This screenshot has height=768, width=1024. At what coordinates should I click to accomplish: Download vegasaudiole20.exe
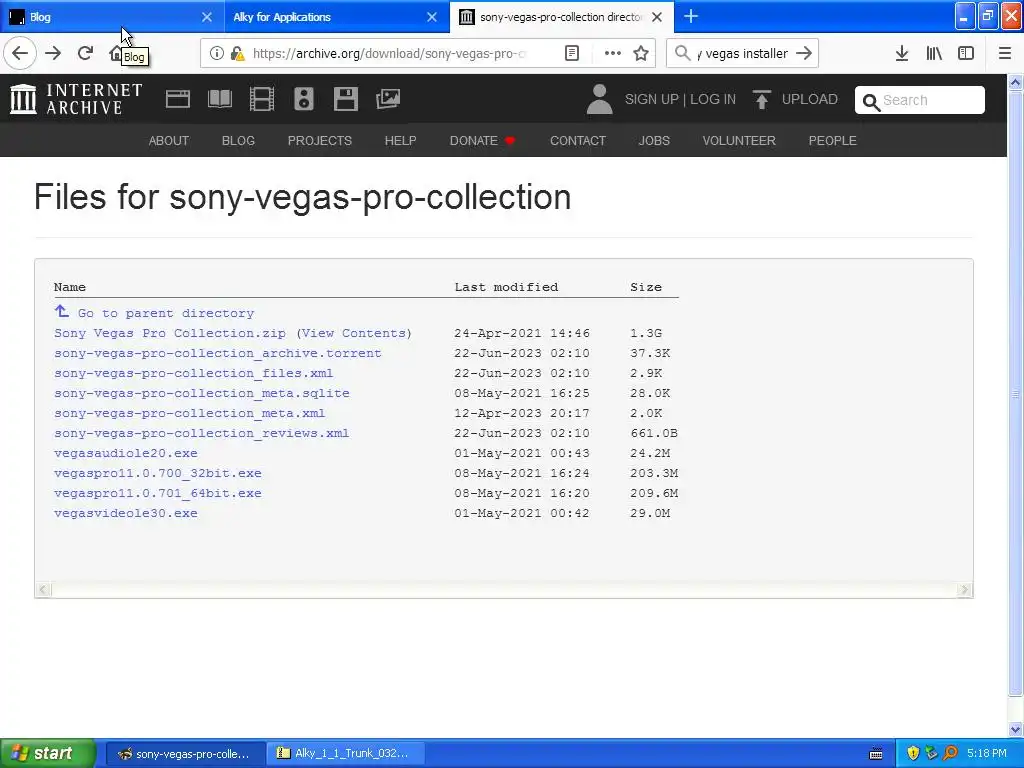125,453
